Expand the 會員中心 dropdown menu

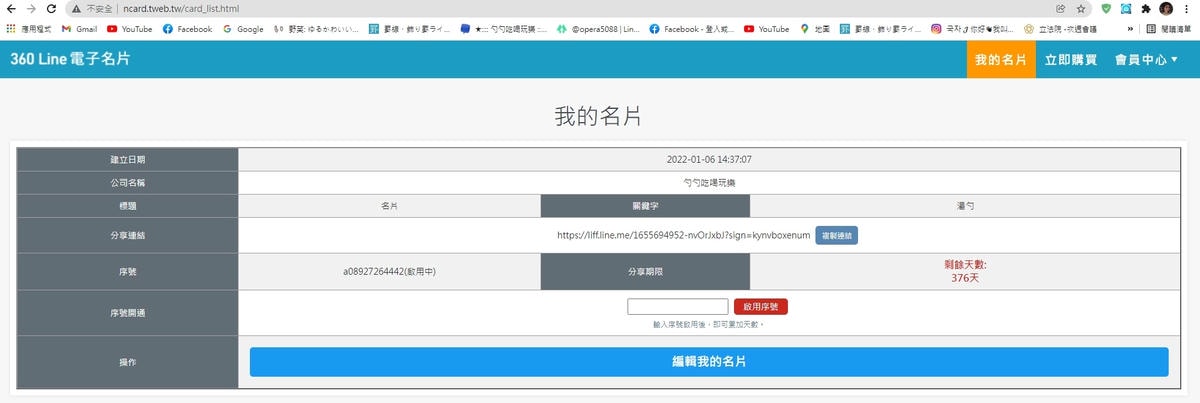pos(1146,60)
